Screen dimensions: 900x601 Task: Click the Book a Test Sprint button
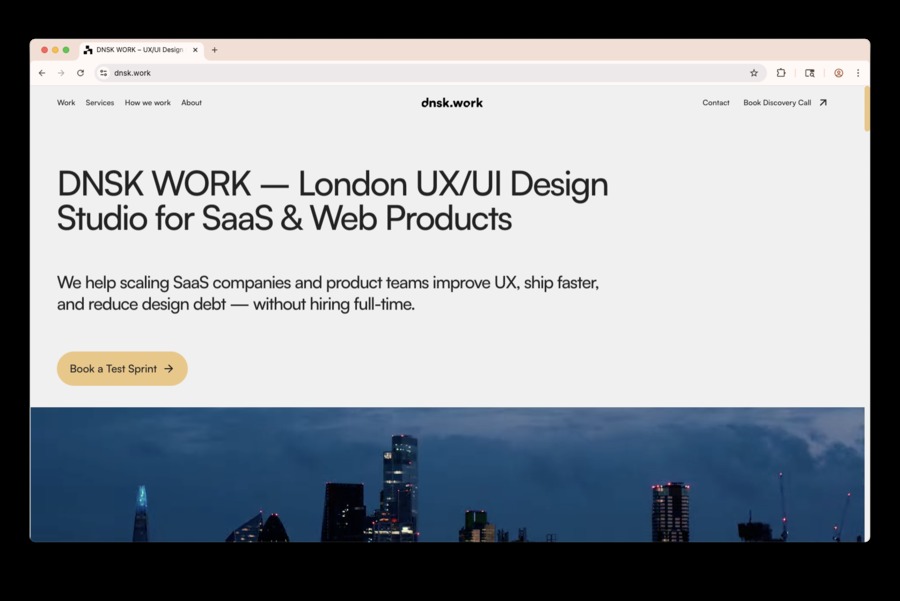[121, 368]
